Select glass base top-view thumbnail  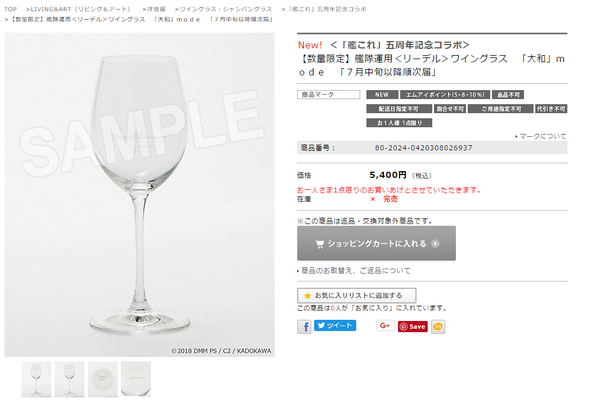tap(103, 379)
